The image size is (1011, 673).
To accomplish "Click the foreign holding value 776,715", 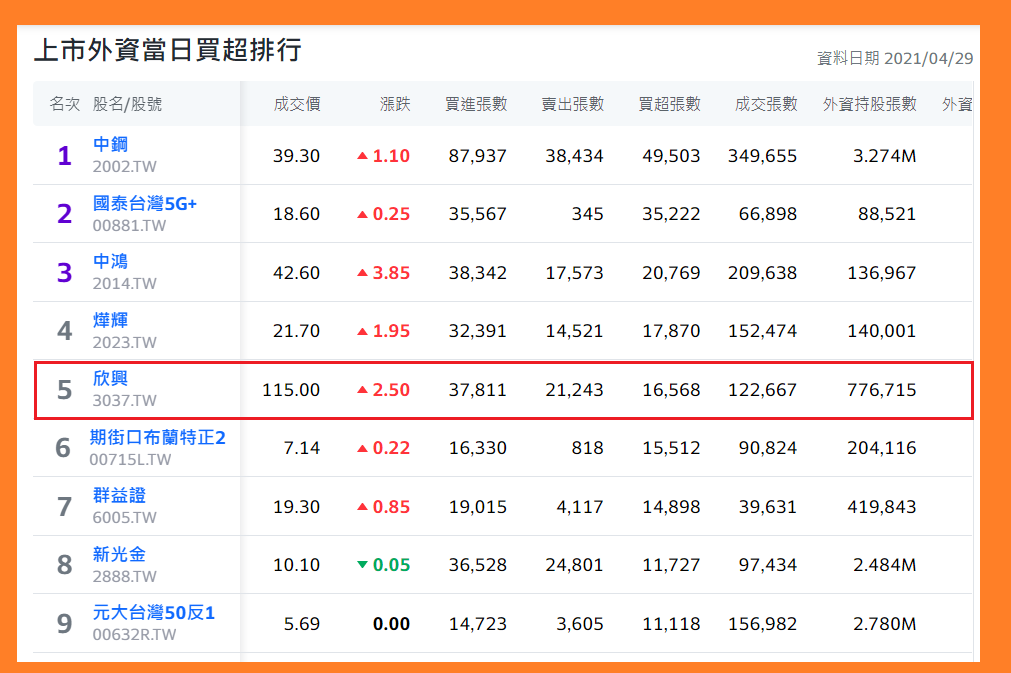I will click(881, 390).
